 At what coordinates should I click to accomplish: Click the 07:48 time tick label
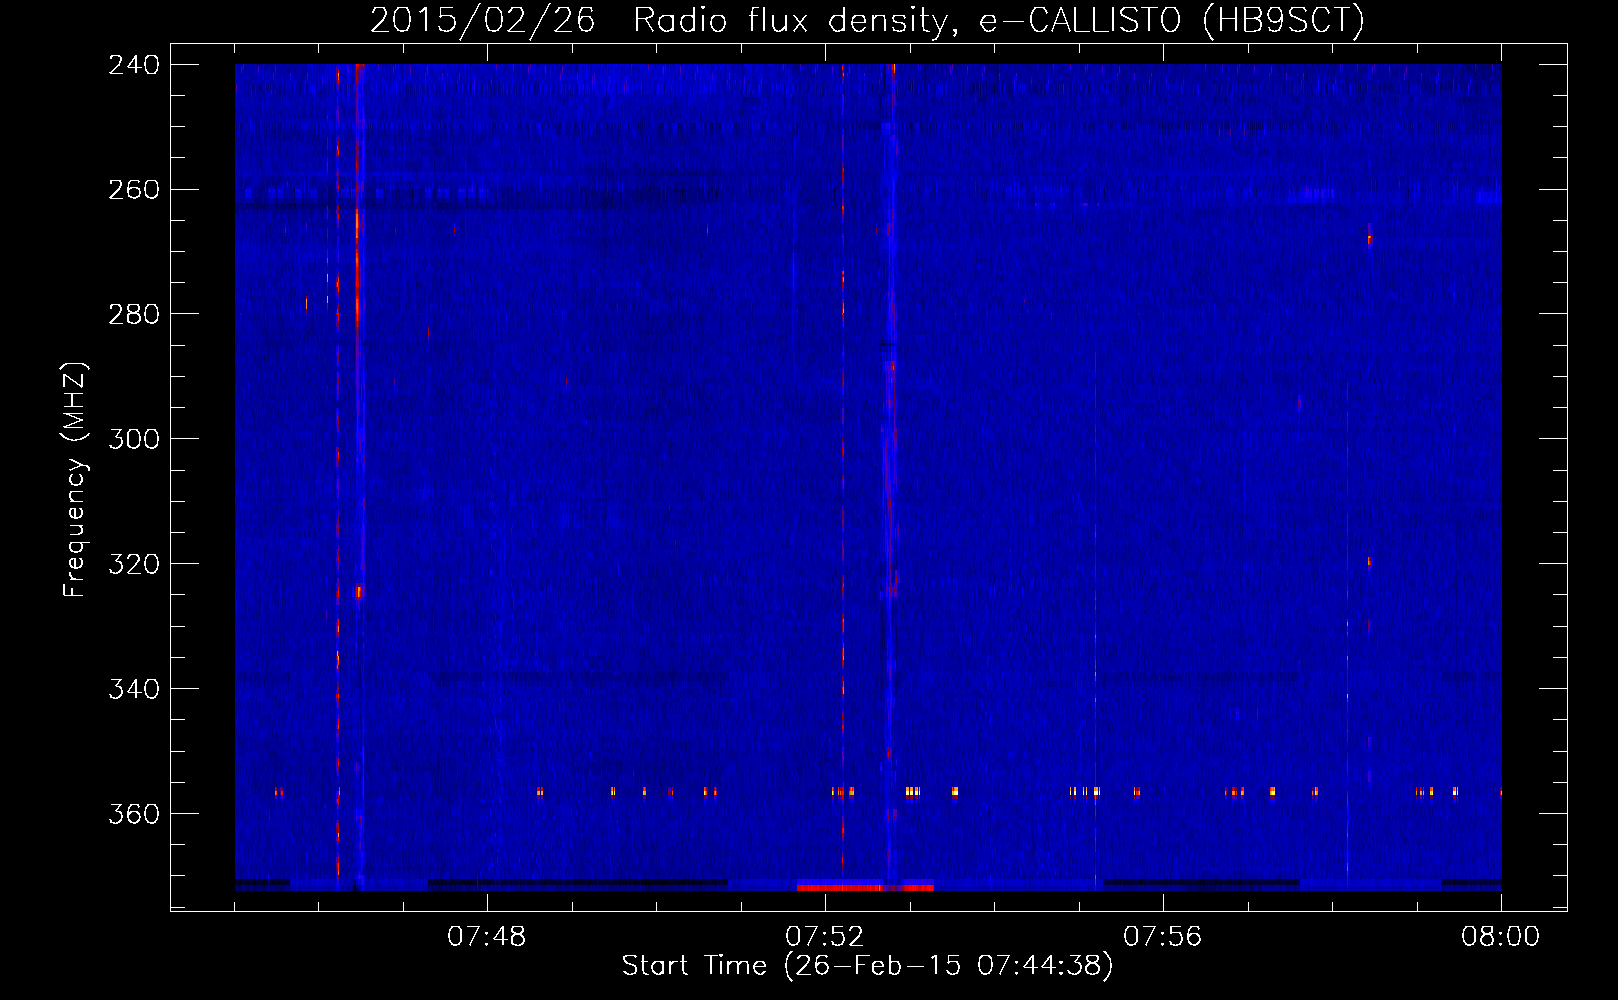[x=487, y=937]
